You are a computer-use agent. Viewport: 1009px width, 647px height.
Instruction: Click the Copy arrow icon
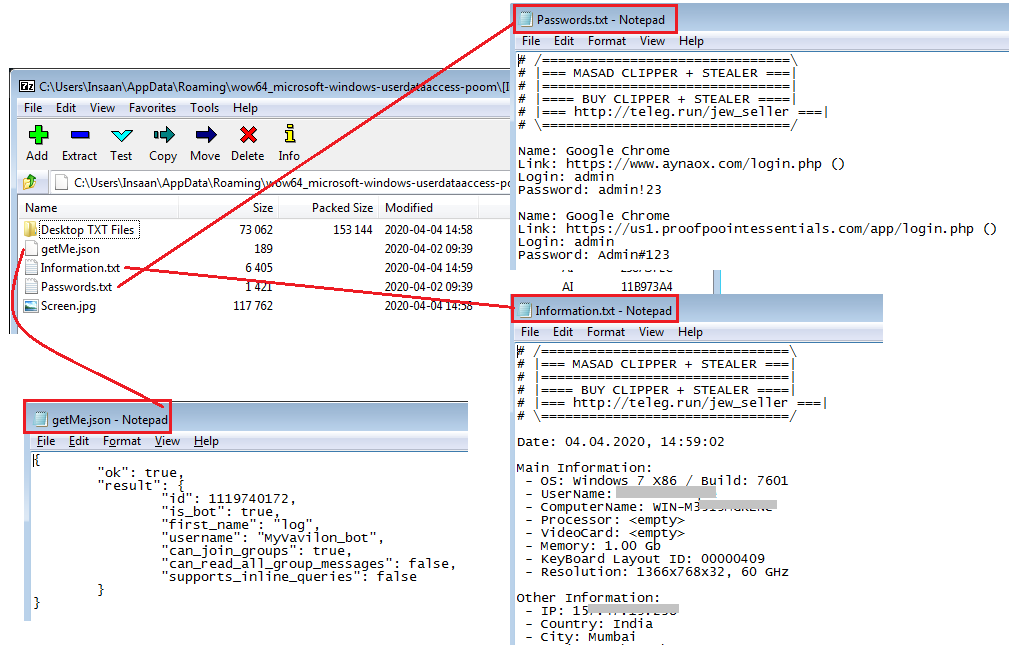tap(163, 135)
